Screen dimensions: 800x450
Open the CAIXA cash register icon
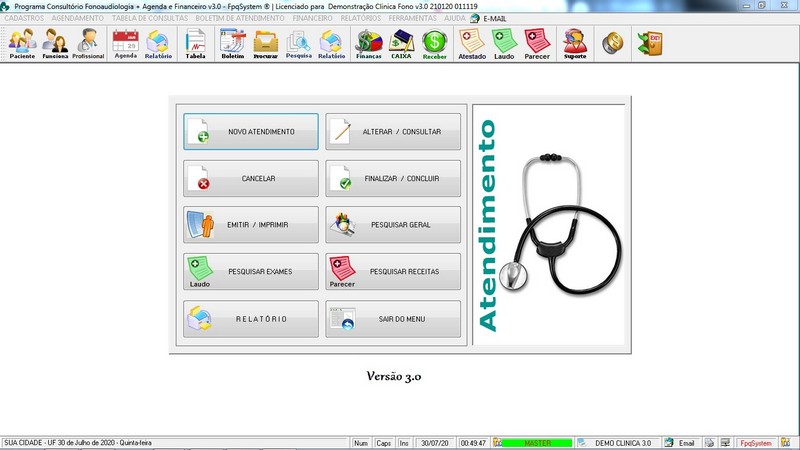coord(402,44)
